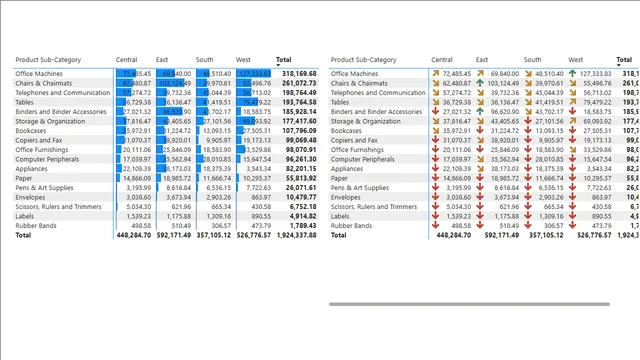The image size is (640, 360).
Task: Click the orange arrow beside 38,173.03 in right table
Action: click(x=480, y=169)
